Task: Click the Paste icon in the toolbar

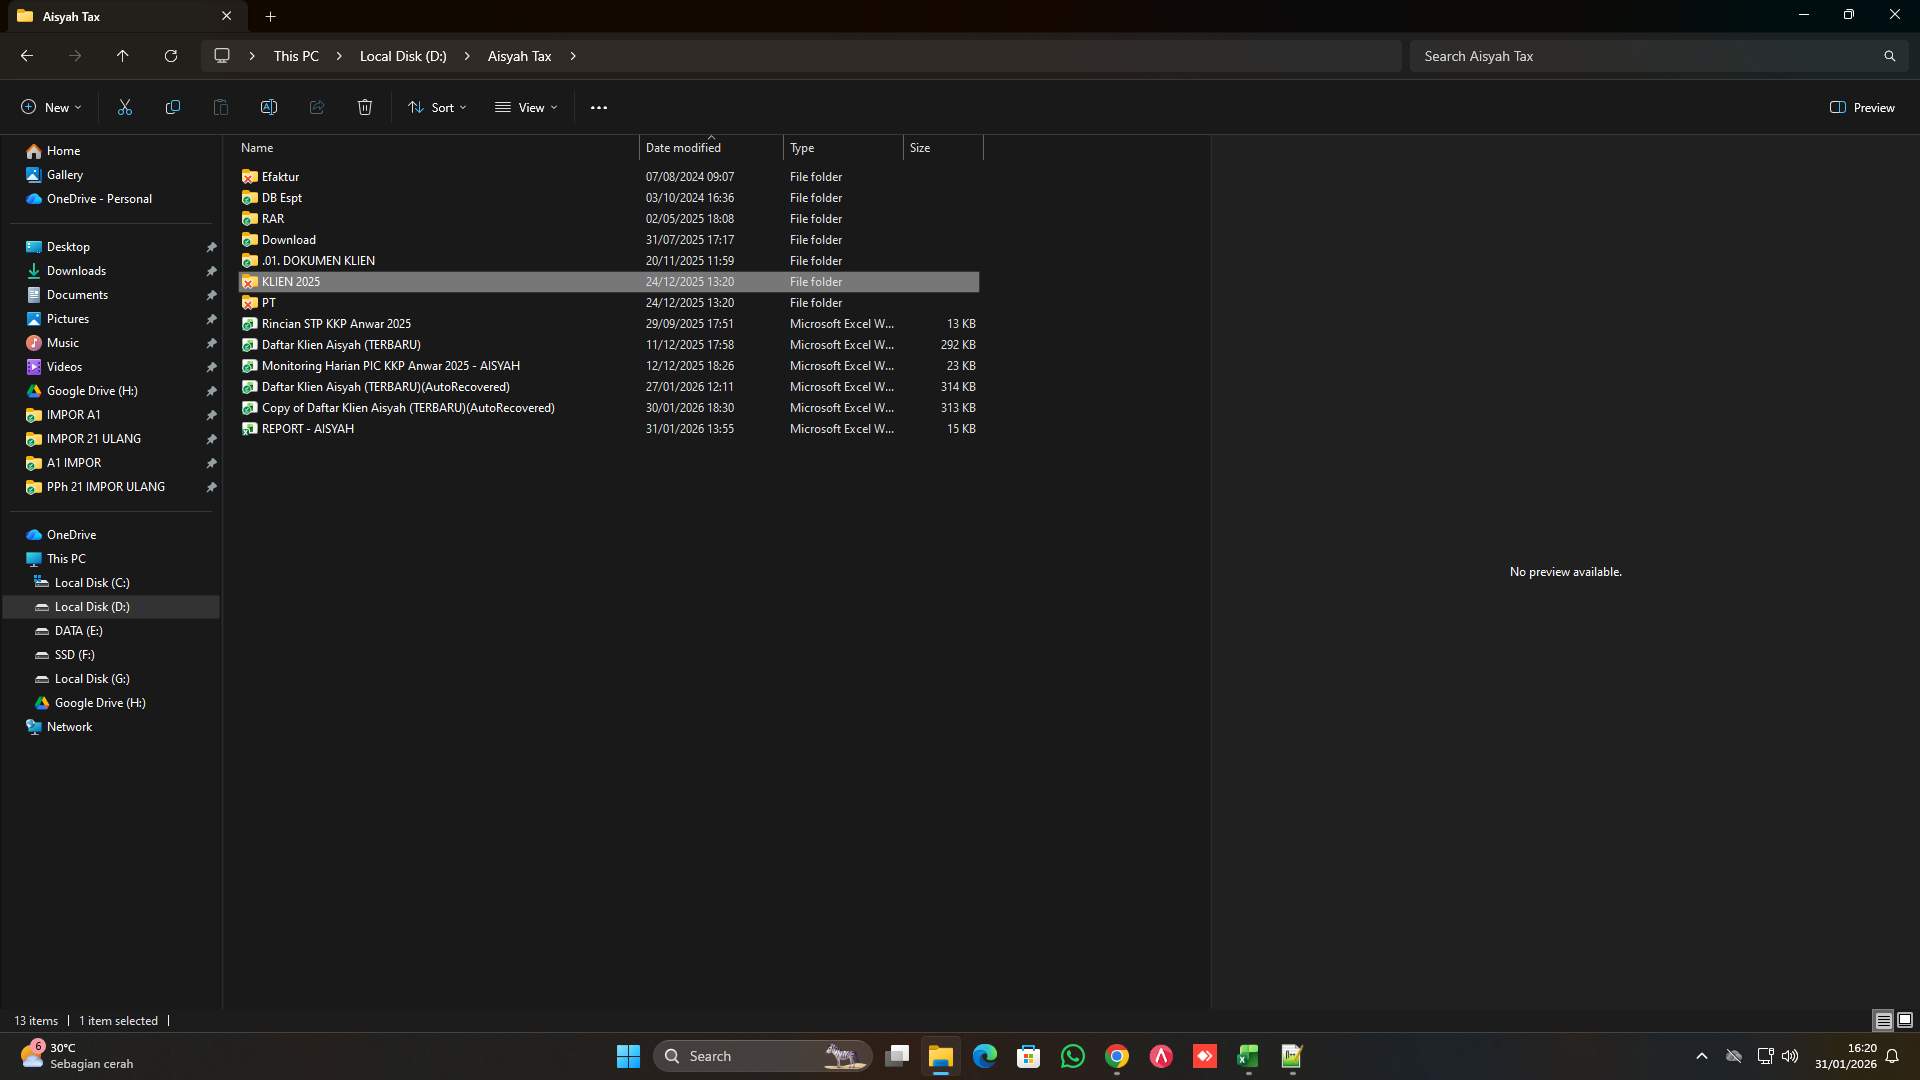Action: (x=220, y=107)
